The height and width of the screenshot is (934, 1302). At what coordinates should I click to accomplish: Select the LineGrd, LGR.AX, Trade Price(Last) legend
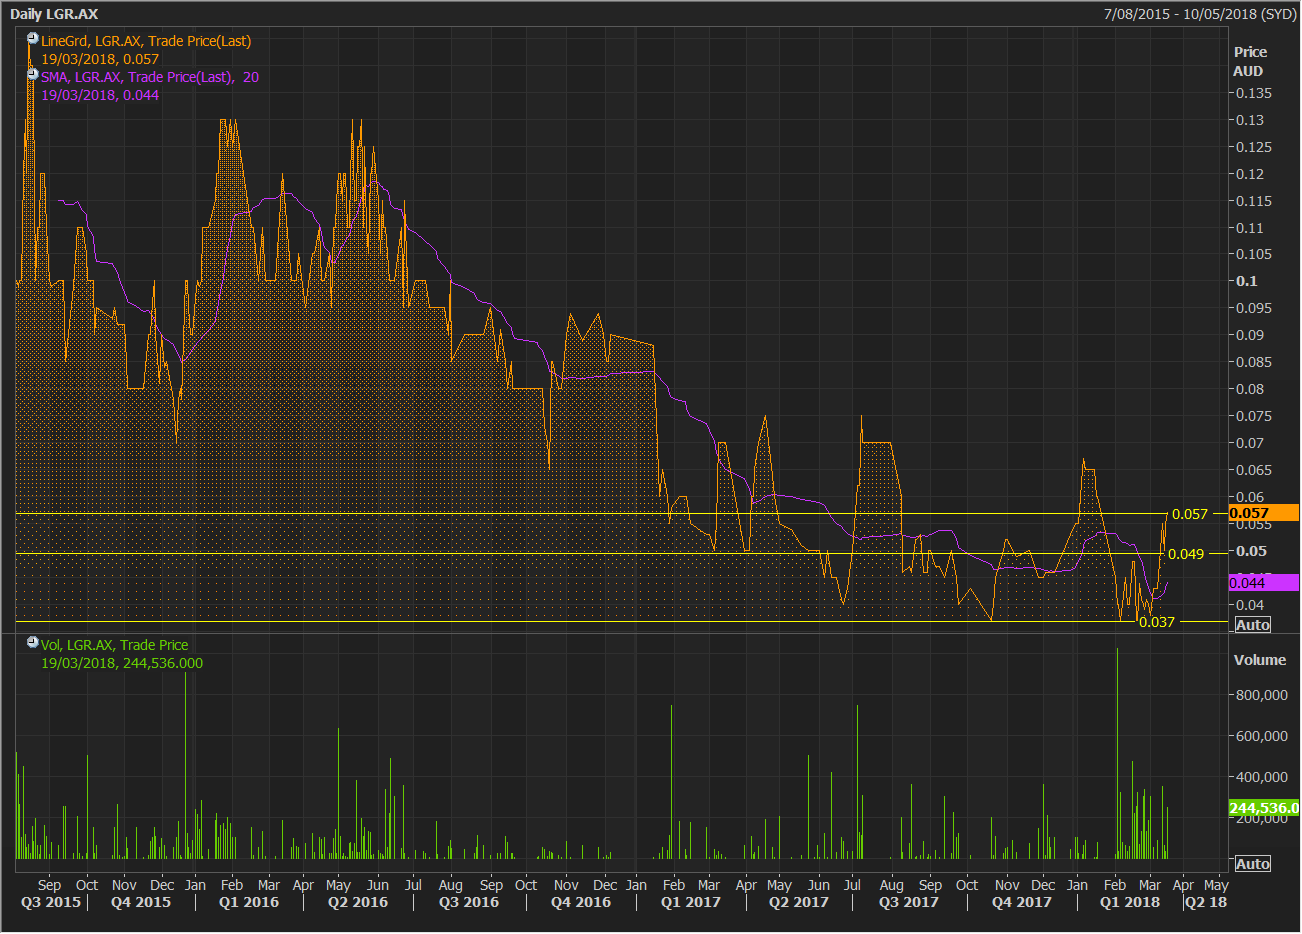[146, 41]
